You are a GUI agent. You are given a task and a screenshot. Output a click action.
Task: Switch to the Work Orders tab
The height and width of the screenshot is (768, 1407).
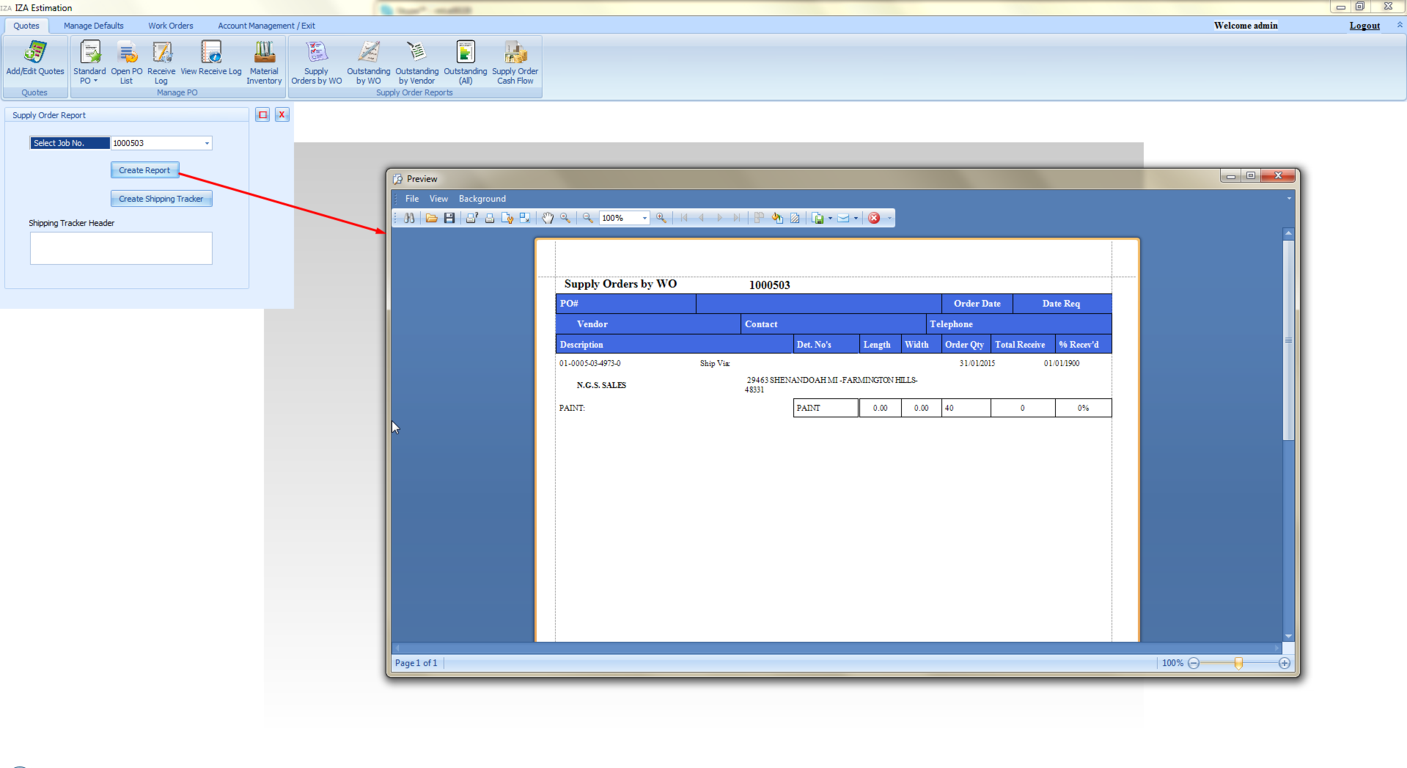[170, 26]
